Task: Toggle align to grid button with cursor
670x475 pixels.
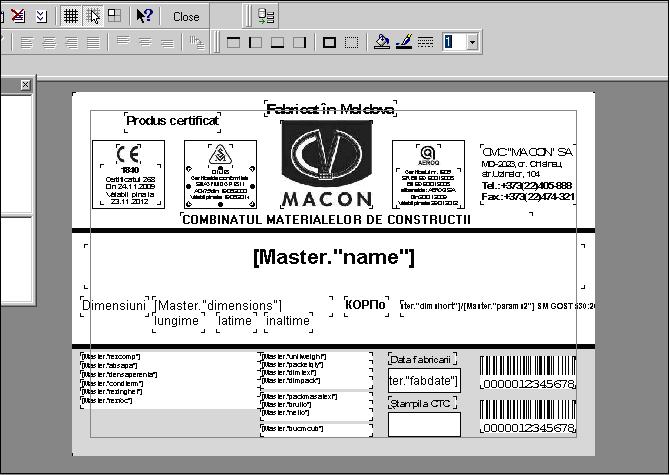Action: 93,16
